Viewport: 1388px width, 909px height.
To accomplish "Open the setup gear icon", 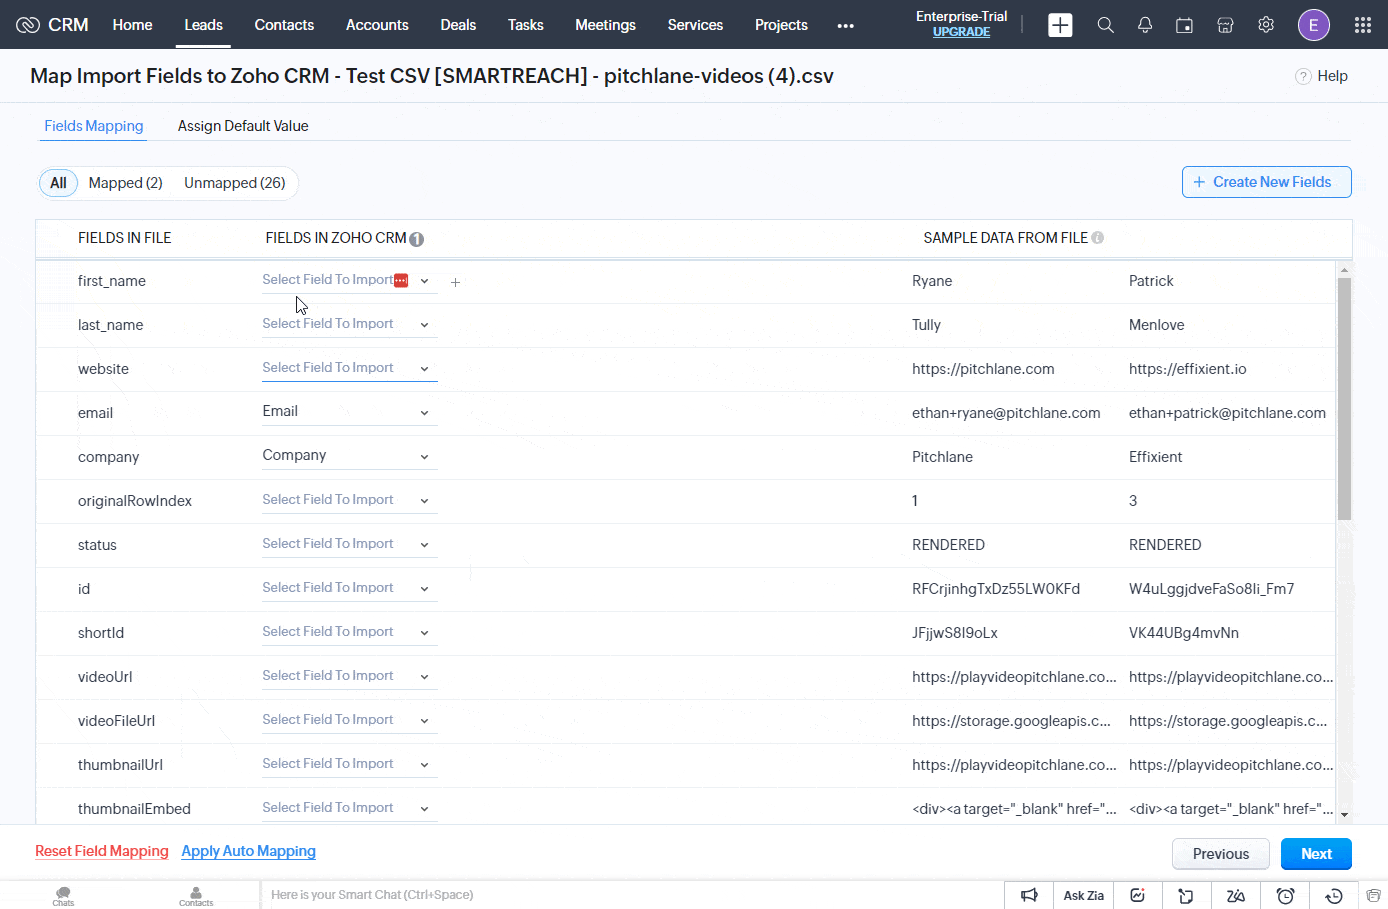I will pyautogui.click(x=1266, y=25).
